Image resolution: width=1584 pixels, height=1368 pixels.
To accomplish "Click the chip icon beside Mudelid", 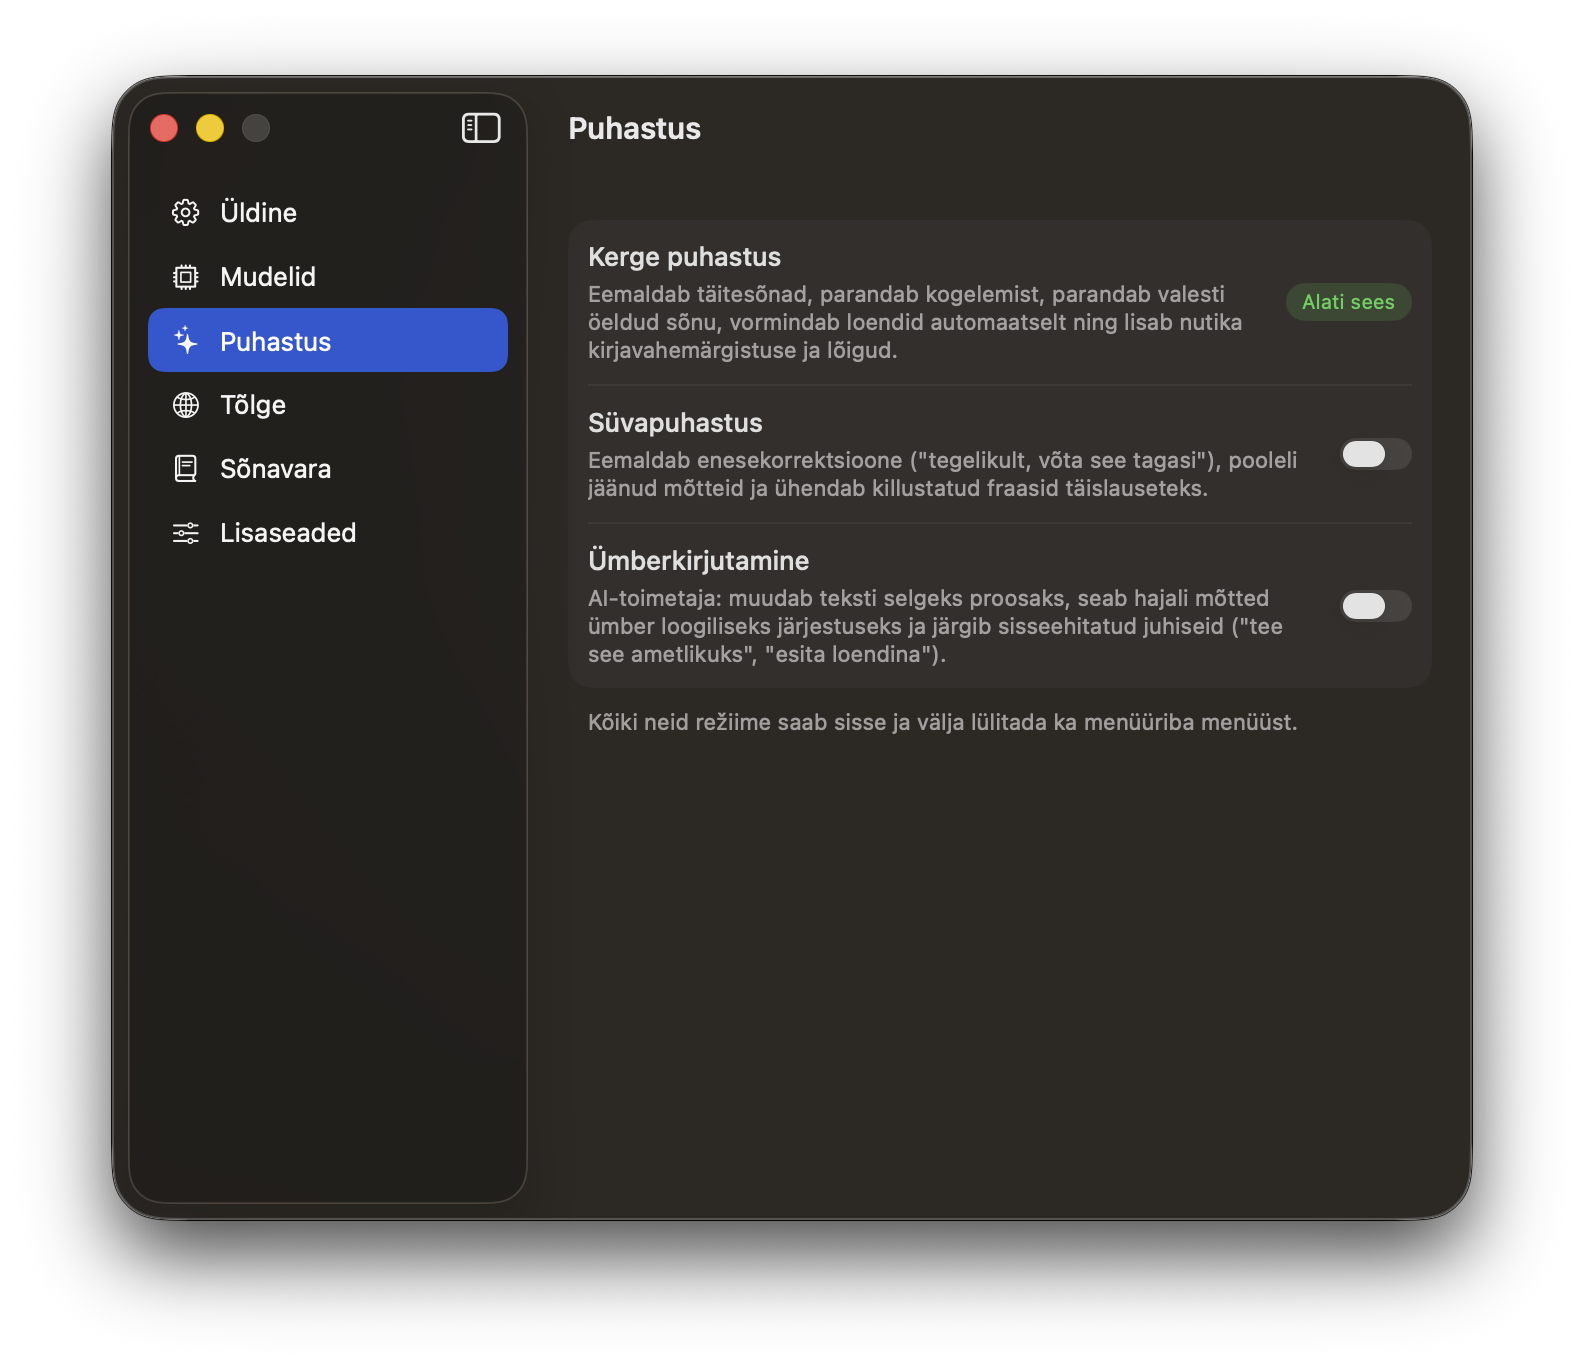I will tap(186, 277).
